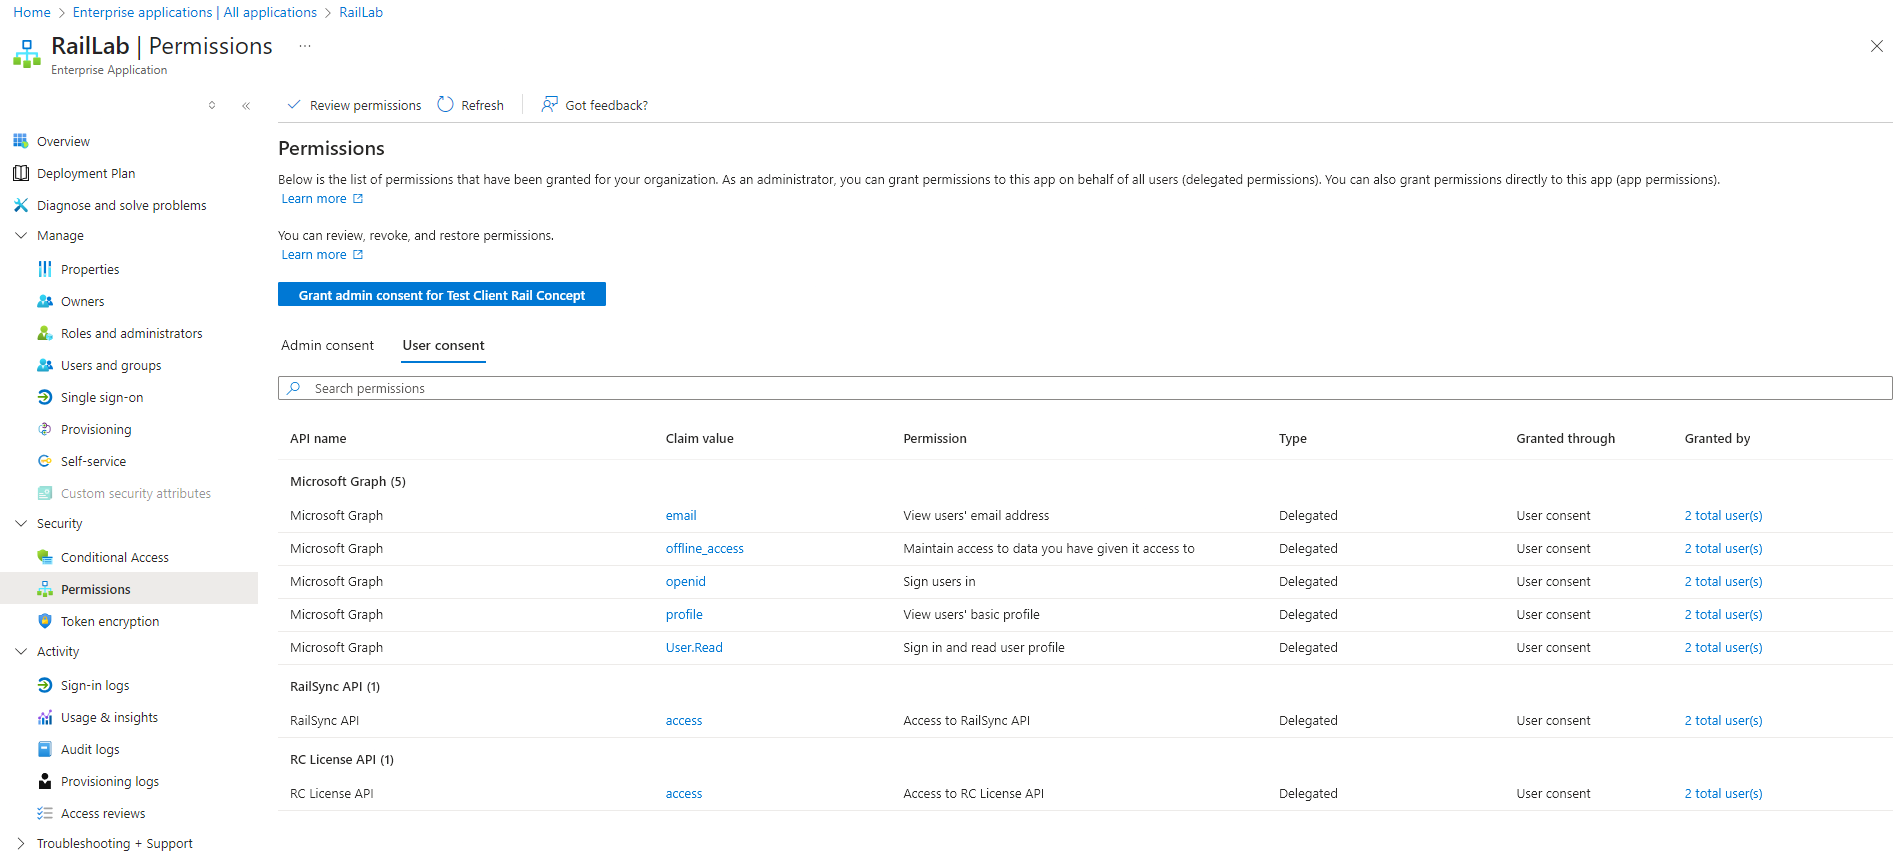Focus the Search permissions field
This screenshot has height=864, width=1903.
pos(1085,388)
